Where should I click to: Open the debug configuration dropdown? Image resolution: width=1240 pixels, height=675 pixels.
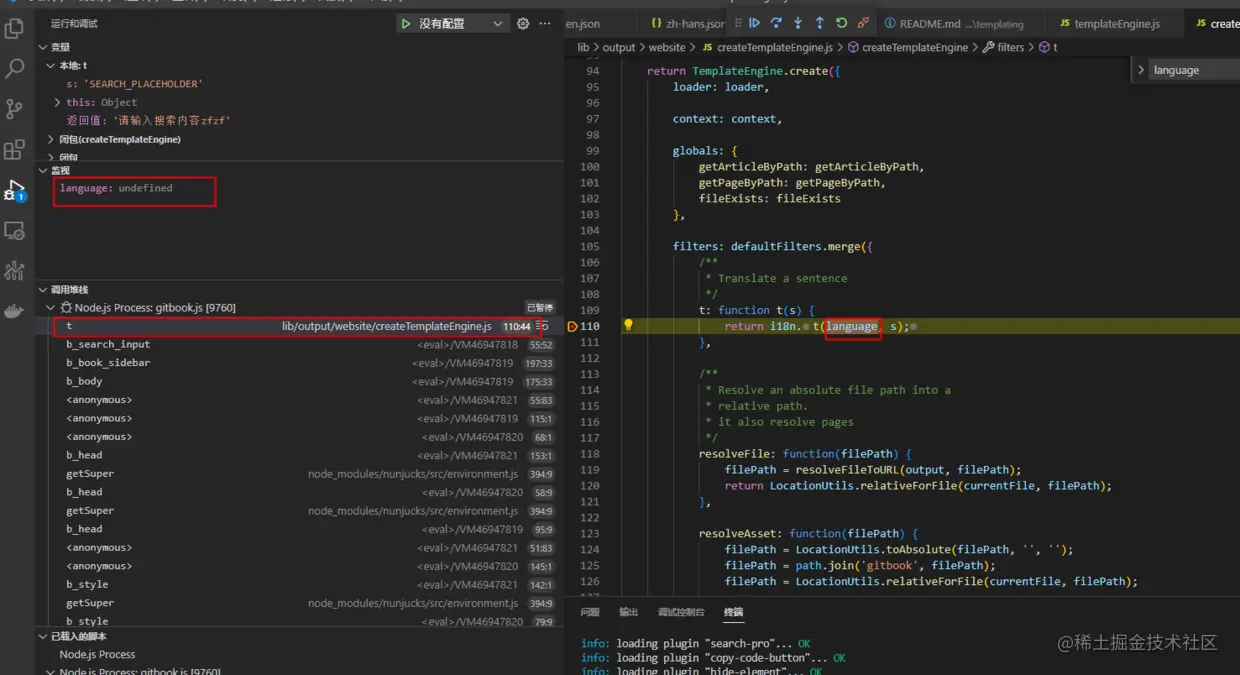tap(497, 23)
